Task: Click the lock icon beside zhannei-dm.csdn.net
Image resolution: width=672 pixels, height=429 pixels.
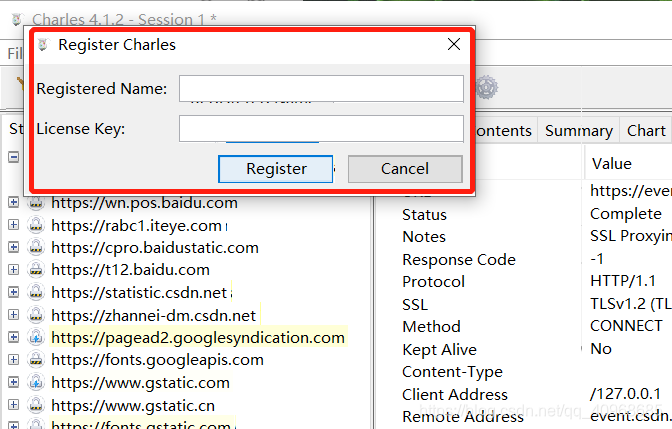Action: pyautogui.click(x=36, y=315)
